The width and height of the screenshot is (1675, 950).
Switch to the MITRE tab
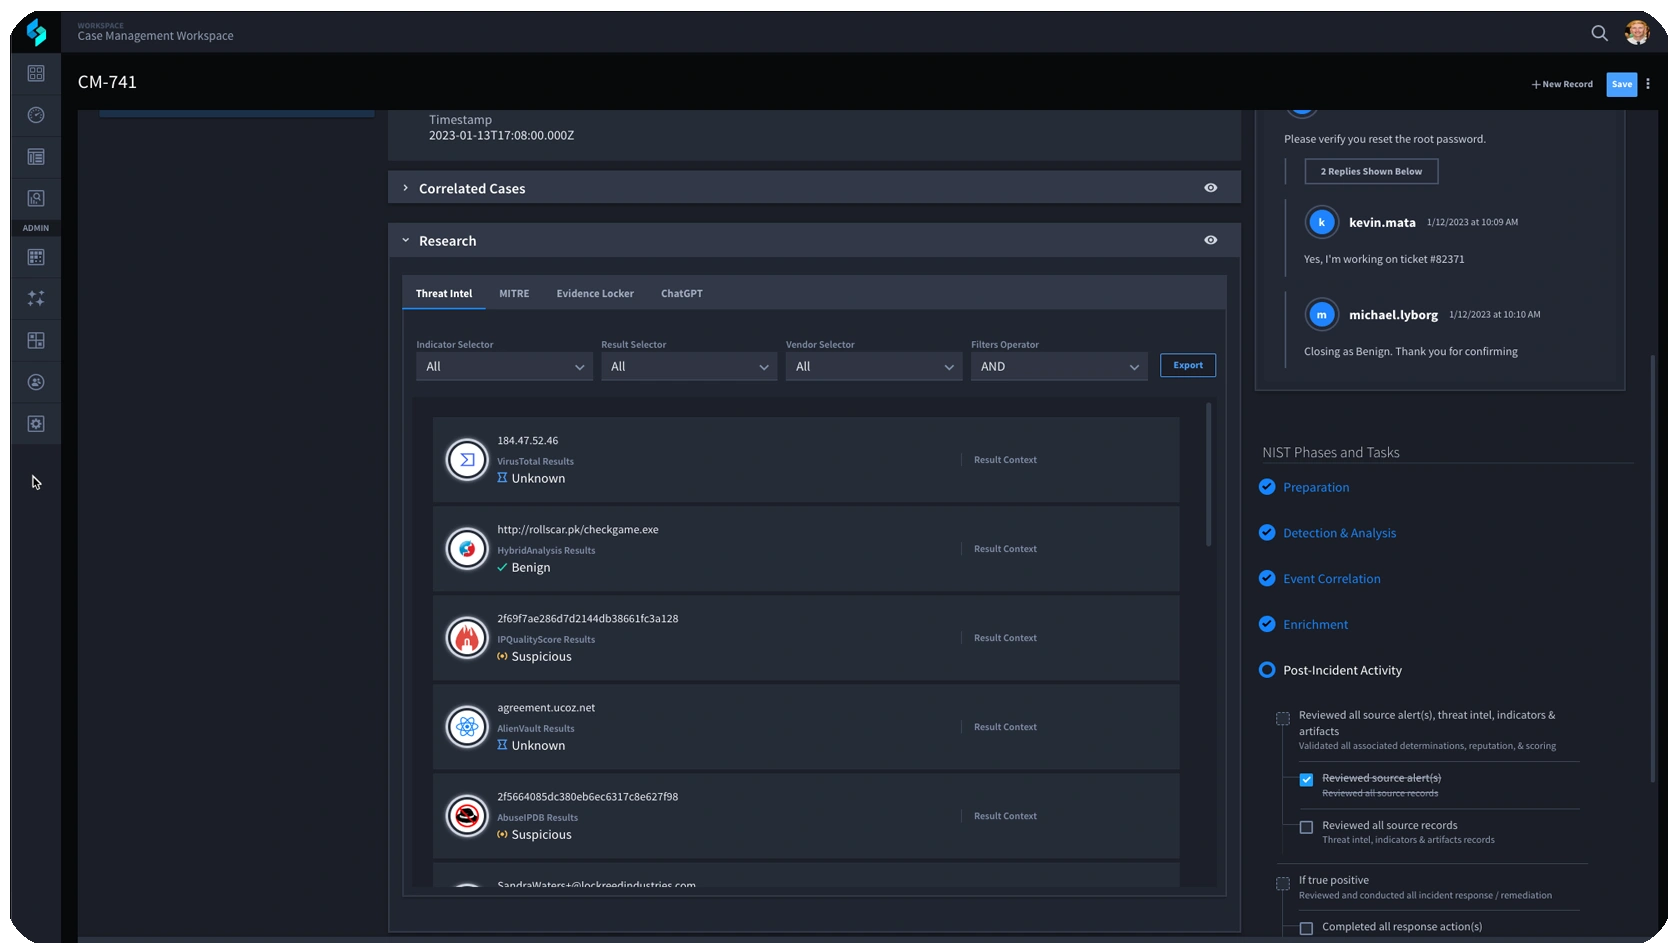[514, 294]
